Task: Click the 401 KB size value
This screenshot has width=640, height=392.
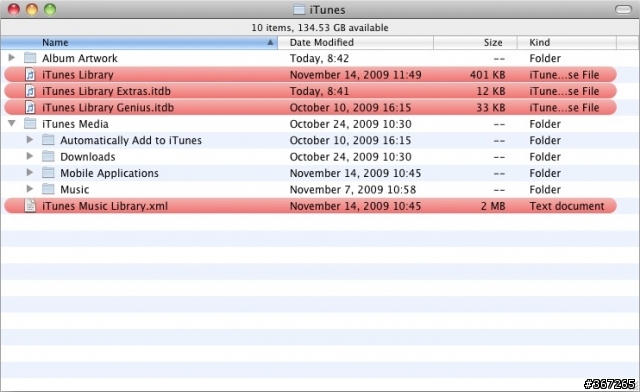Action: [487, 75]
